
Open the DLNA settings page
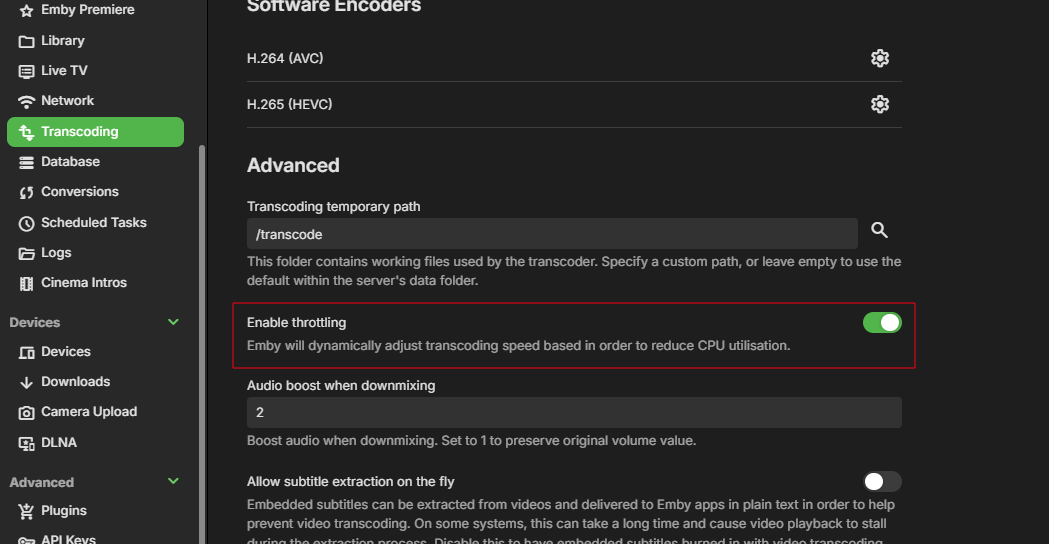(x=59, y=442)
